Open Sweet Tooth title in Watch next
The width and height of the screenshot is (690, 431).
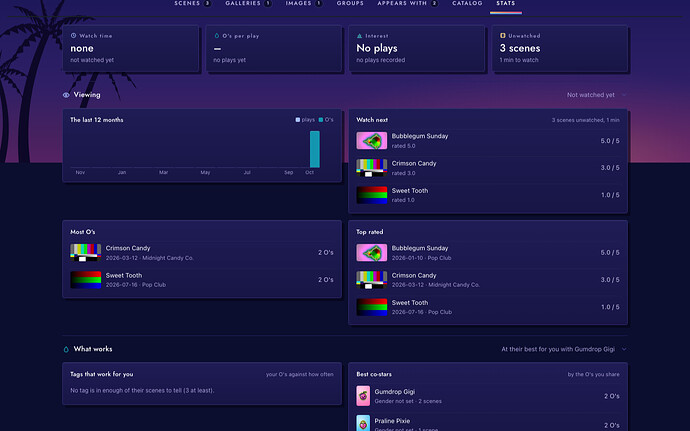click(x=410, y=191)
